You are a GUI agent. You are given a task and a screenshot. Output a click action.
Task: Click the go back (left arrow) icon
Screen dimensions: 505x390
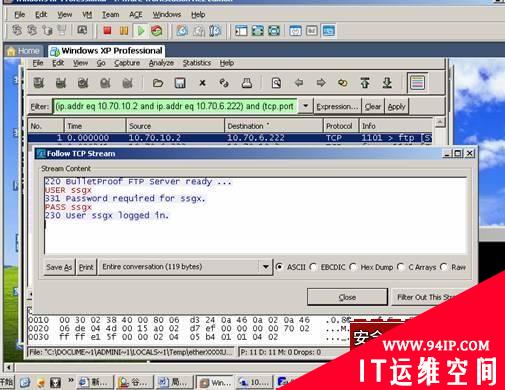tap(299, 82)
